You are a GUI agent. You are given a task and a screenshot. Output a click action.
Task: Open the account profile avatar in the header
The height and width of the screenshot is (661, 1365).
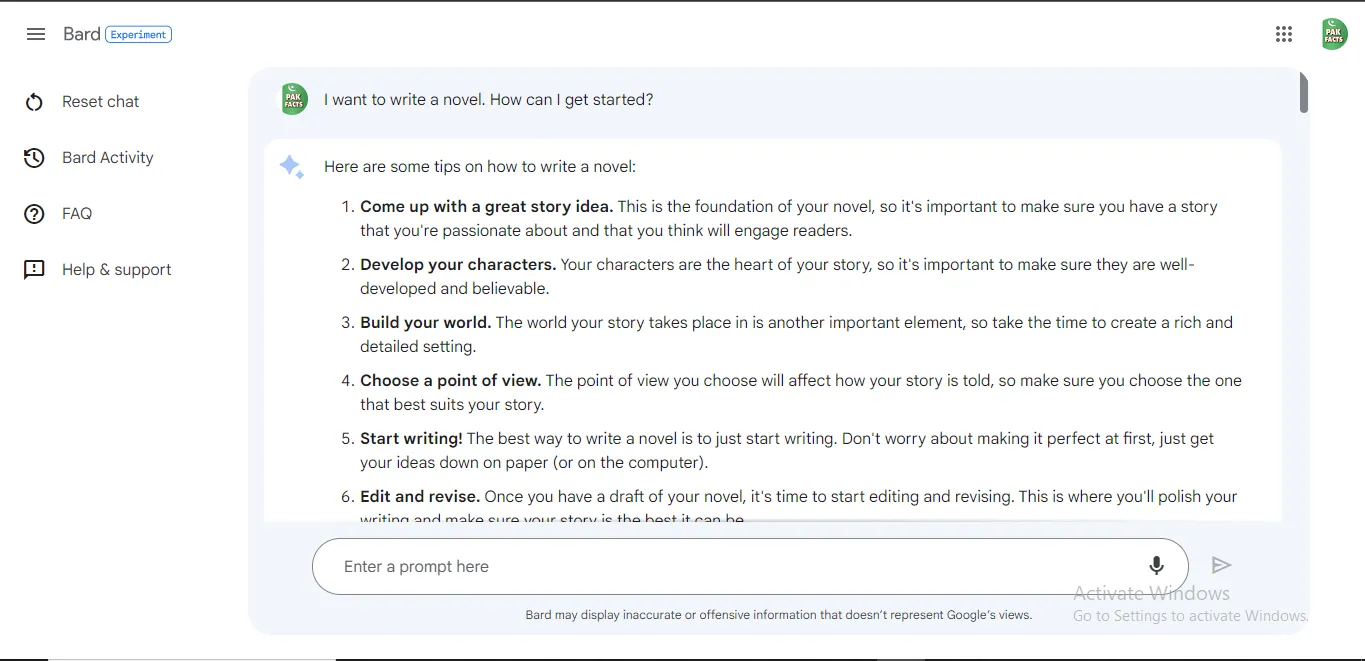click(1333, 34)
